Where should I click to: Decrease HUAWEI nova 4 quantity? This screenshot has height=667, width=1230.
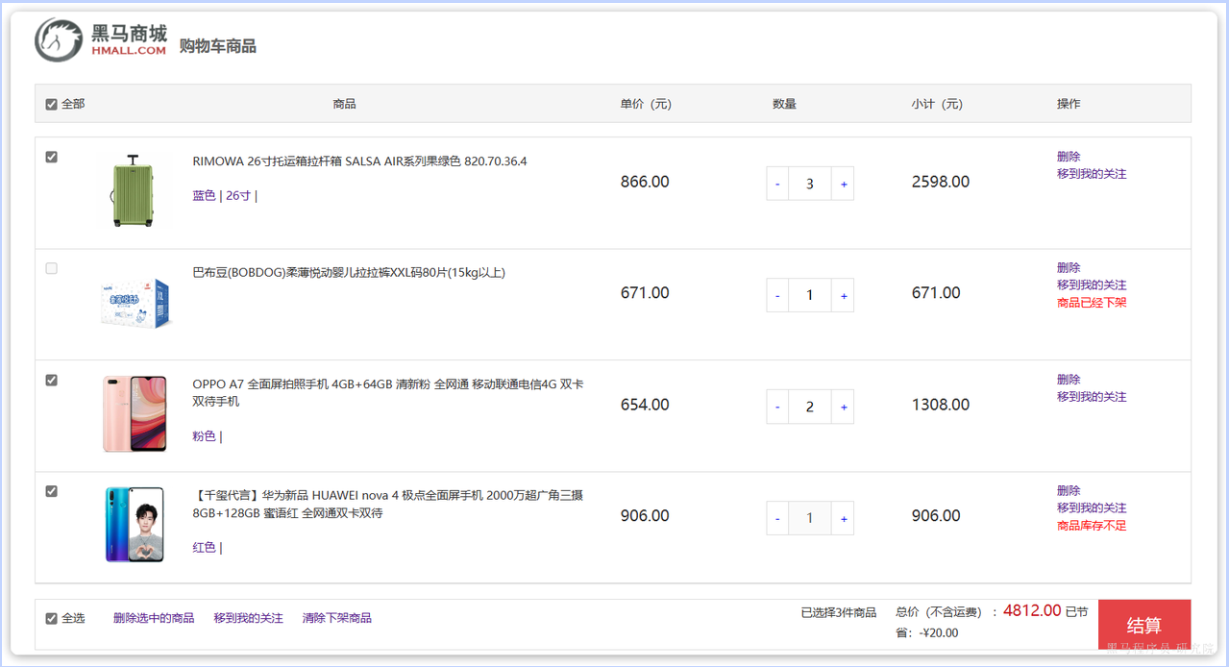pos(777,519)
